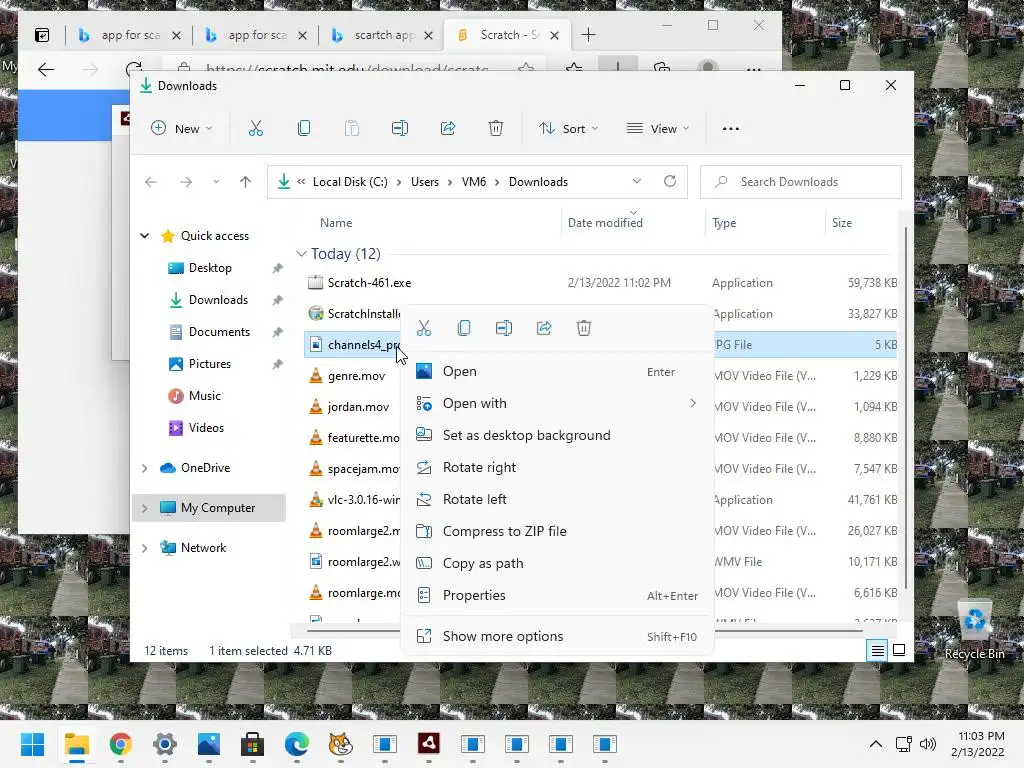Choose Rotate left in context menu

[557, 500]
